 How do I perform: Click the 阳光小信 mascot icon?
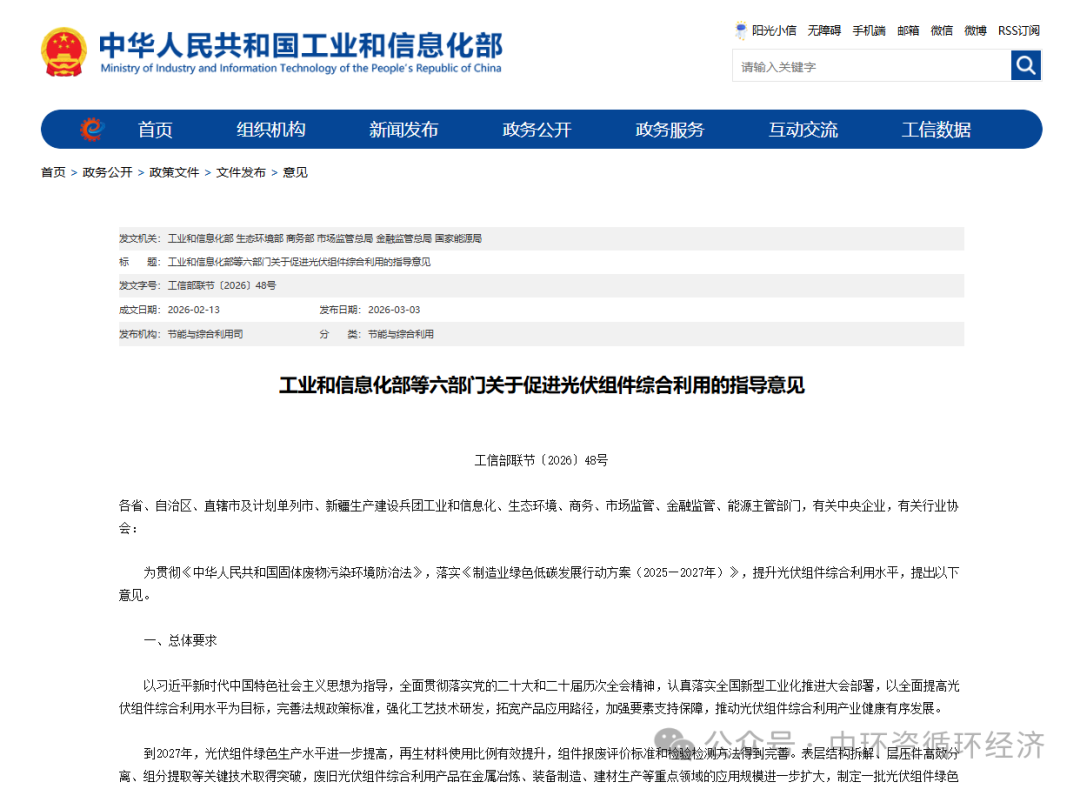pos(739,30)
